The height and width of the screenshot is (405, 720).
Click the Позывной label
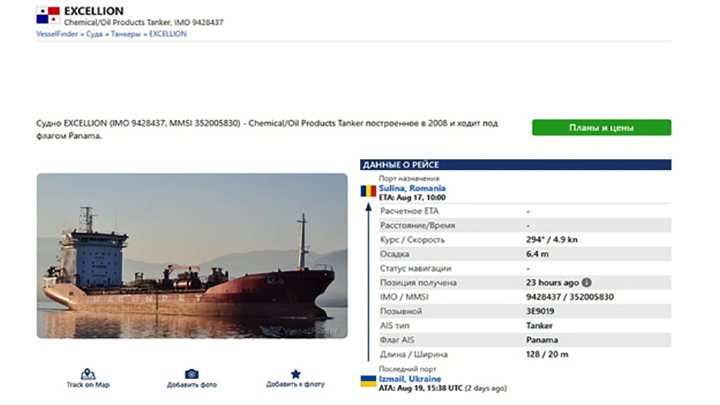400,311
